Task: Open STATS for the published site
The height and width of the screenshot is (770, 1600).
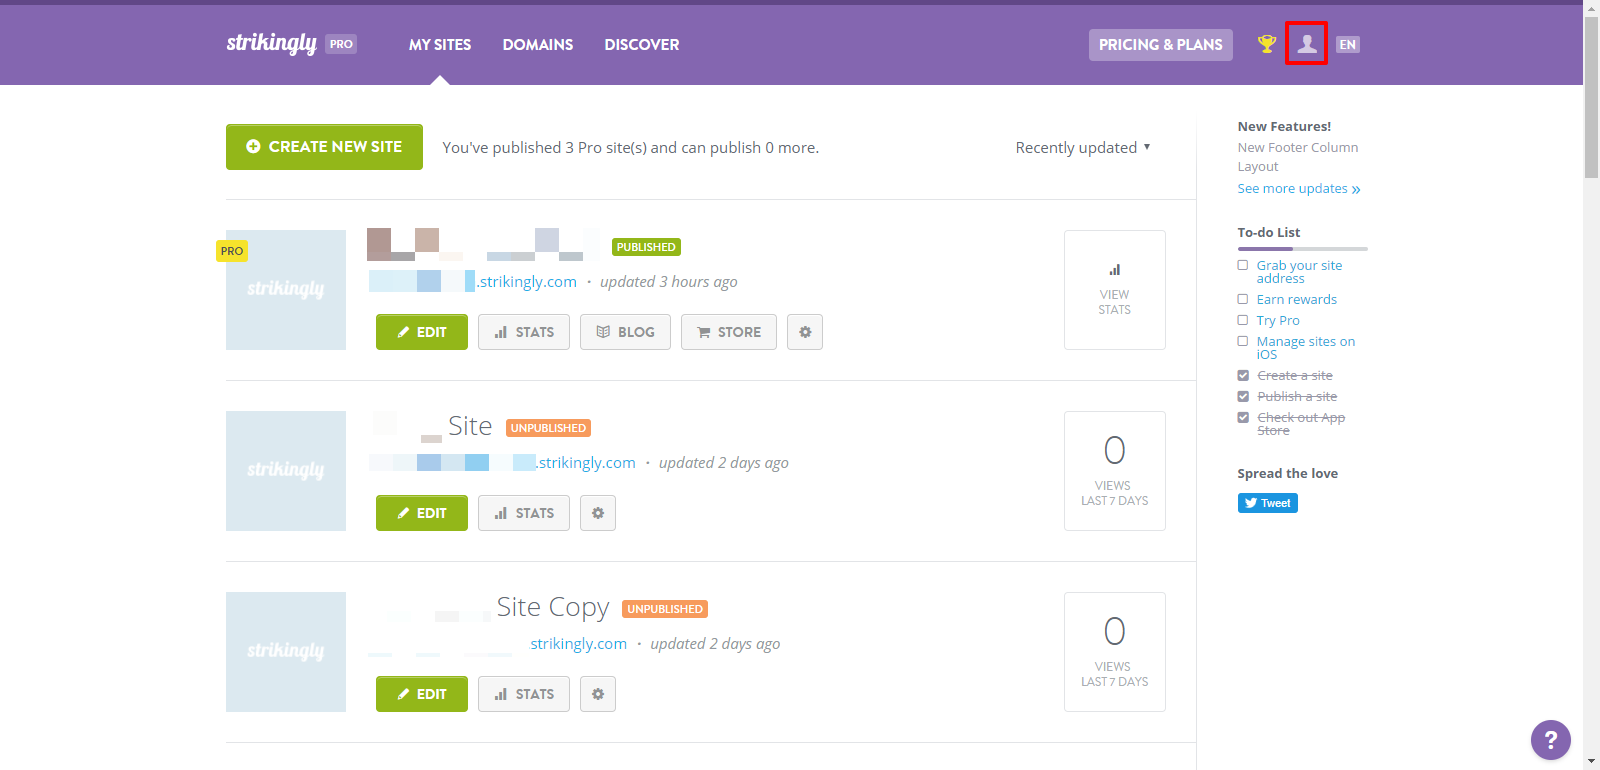Action: [x=524, y=332]
